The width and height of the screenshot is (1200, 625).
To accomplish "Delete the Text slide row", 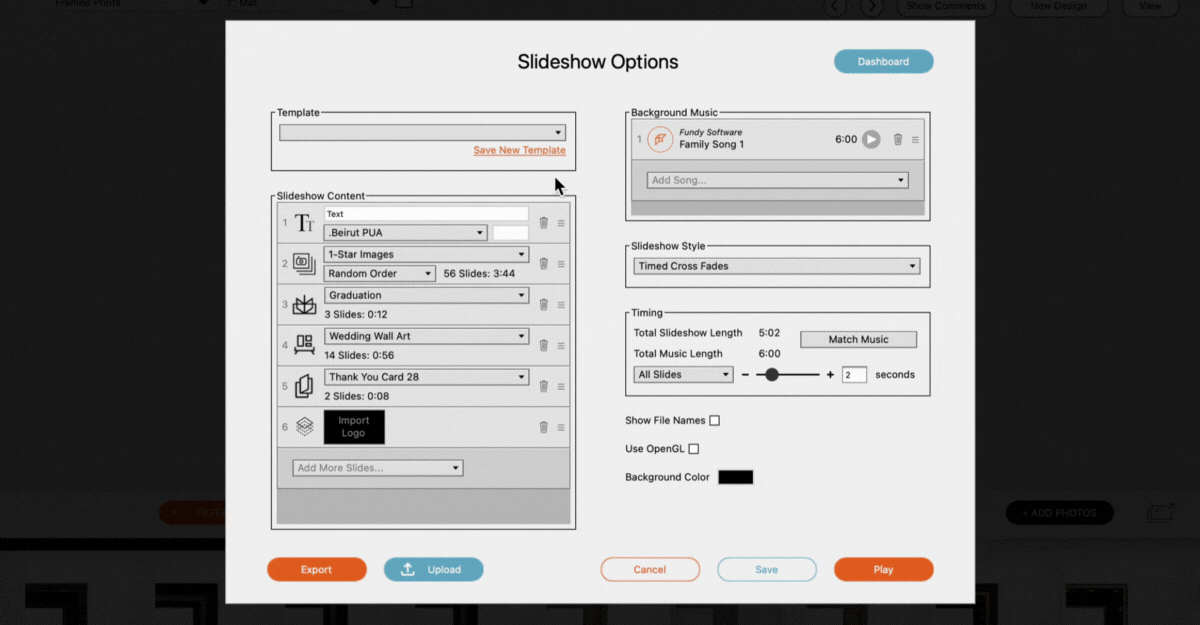I will click(544, 223).
